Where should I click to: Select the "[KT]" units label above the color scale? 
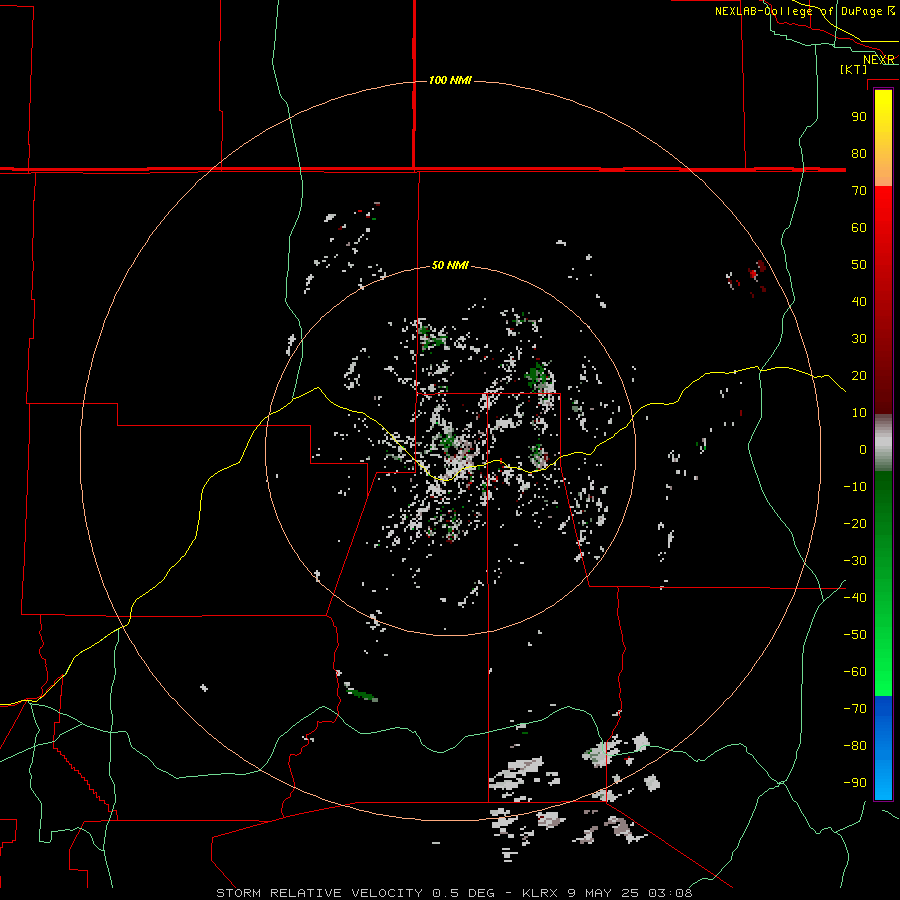point(854,69)
